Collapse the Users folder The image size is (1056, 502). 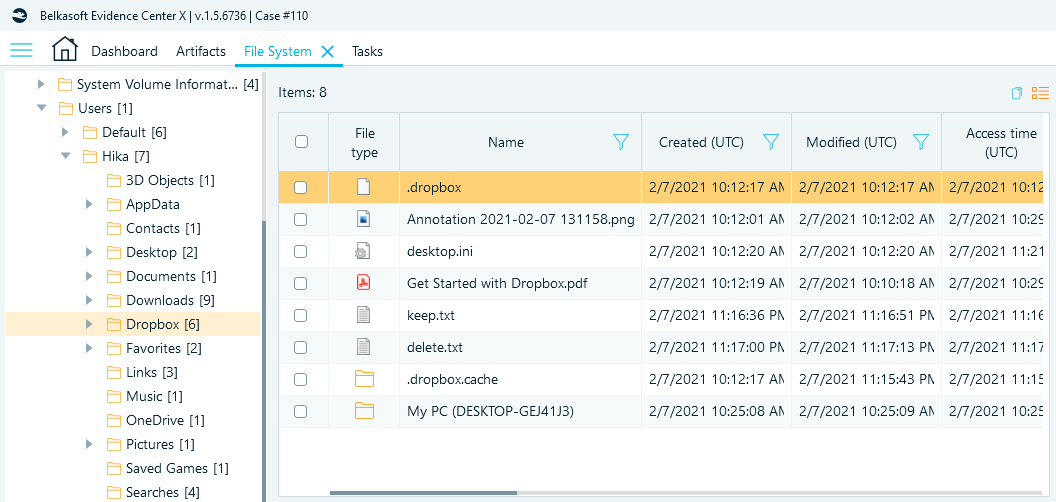click(41, 108)
